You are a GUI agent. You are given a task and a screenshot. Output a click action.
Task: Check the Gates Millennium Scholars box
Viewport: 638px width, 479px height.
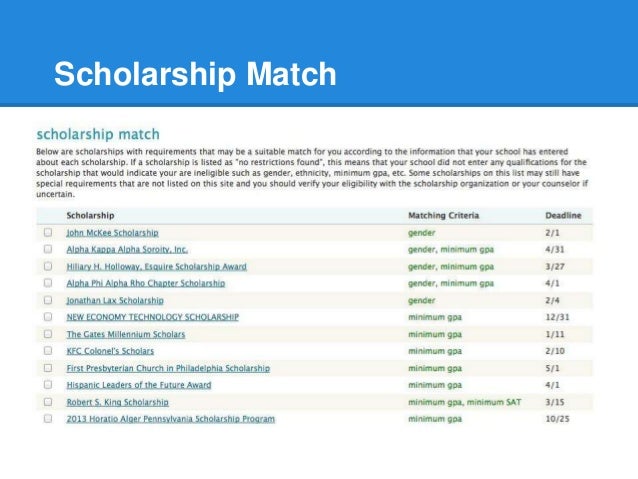coord(48,334)
